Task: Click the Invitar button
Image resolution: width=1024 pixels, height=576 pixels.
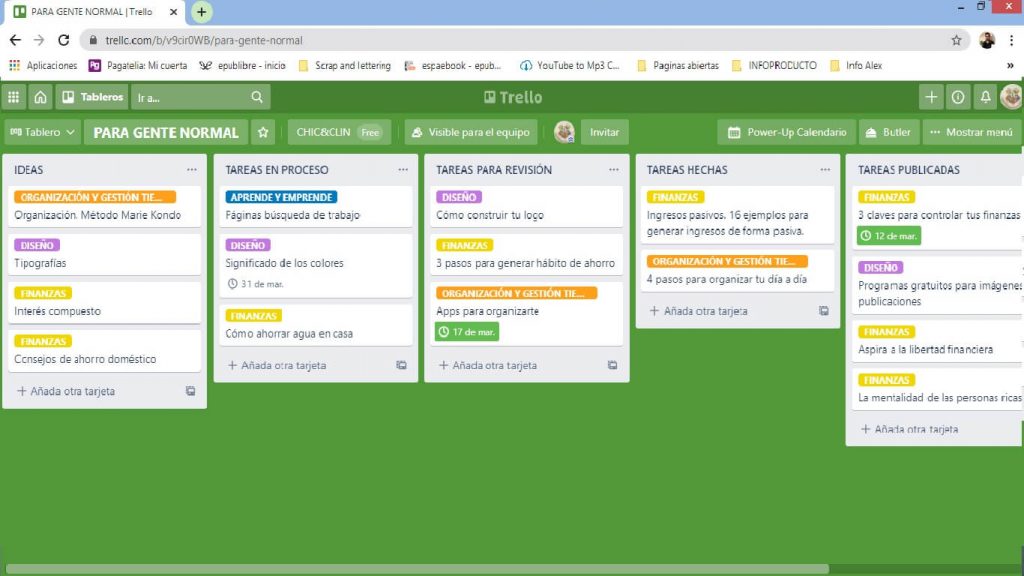Action: click(605, 131)
